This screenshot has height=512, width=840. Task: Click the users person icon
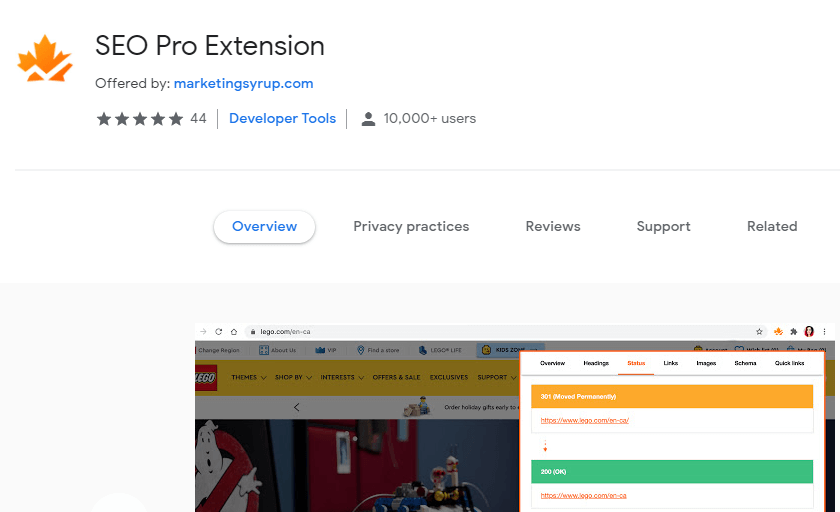pyautogui.click(x=368, y=119)
